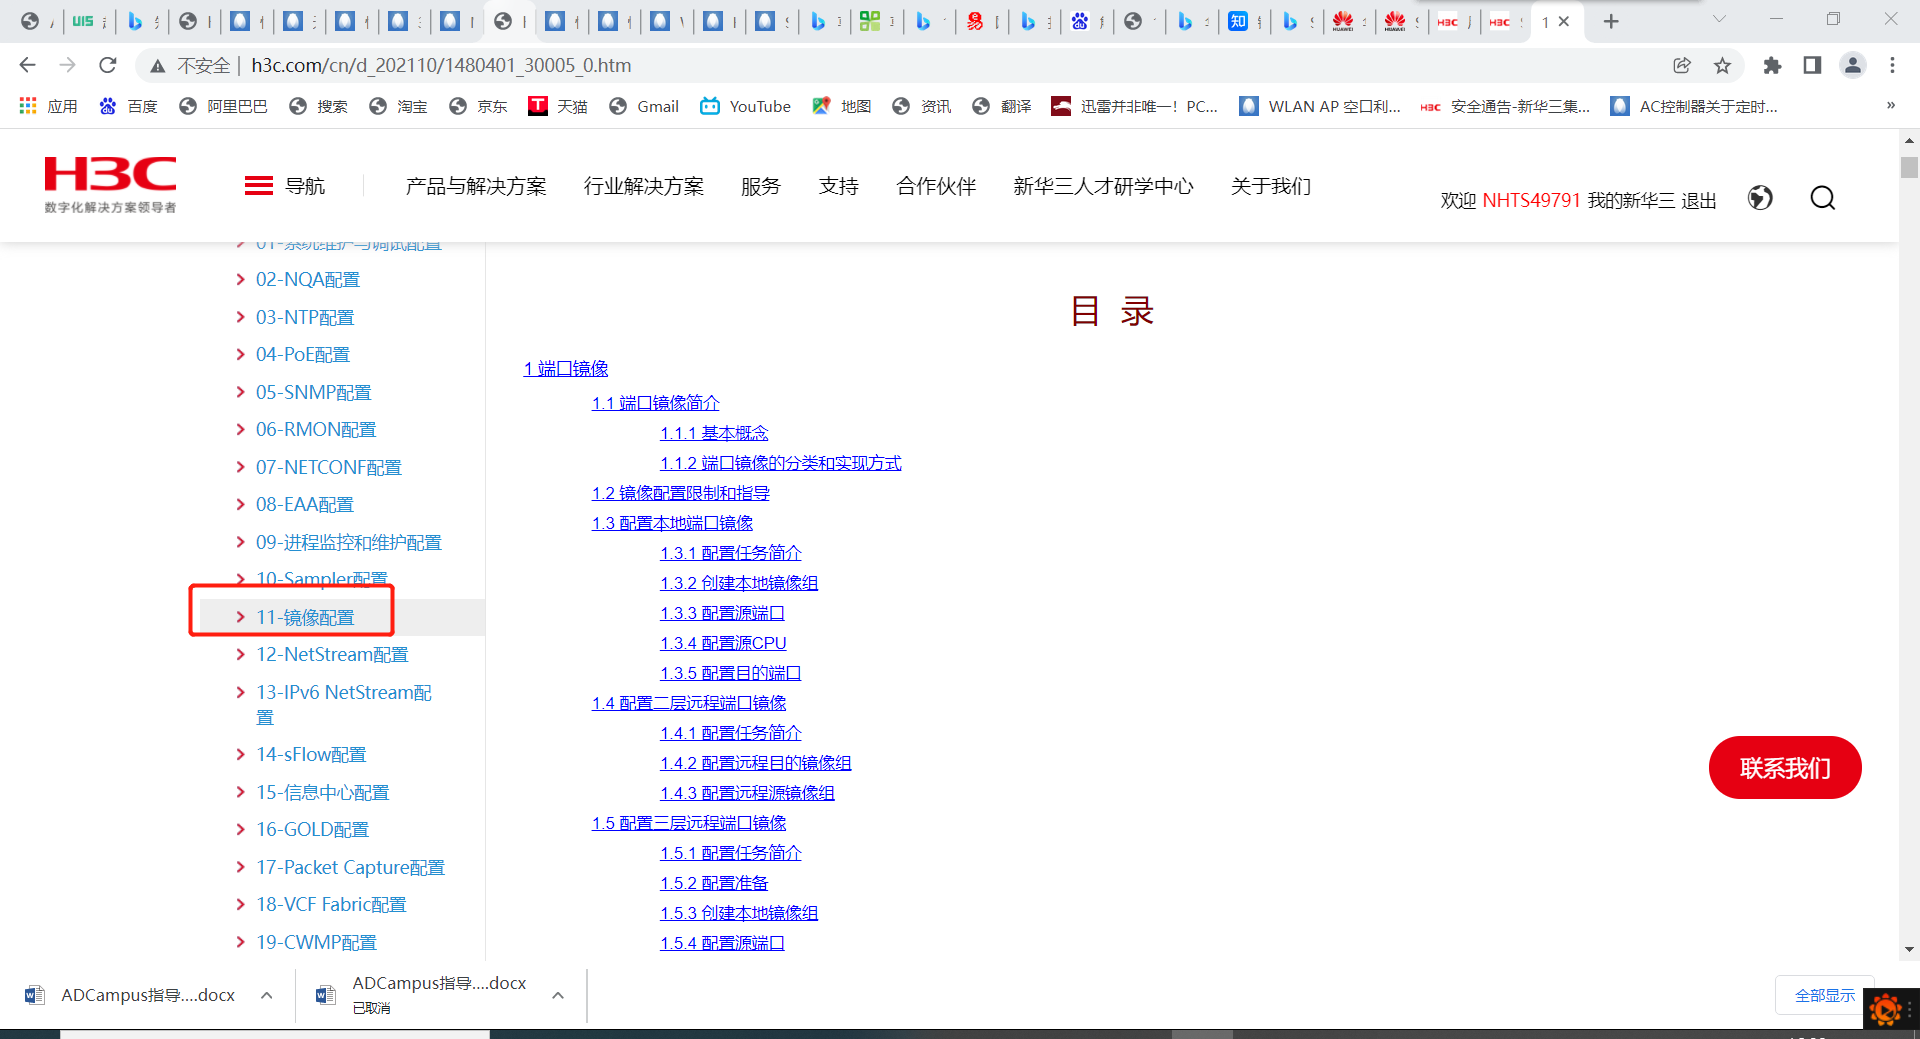
Task: Open the language globe icon
Action: tap(1760, 198)
